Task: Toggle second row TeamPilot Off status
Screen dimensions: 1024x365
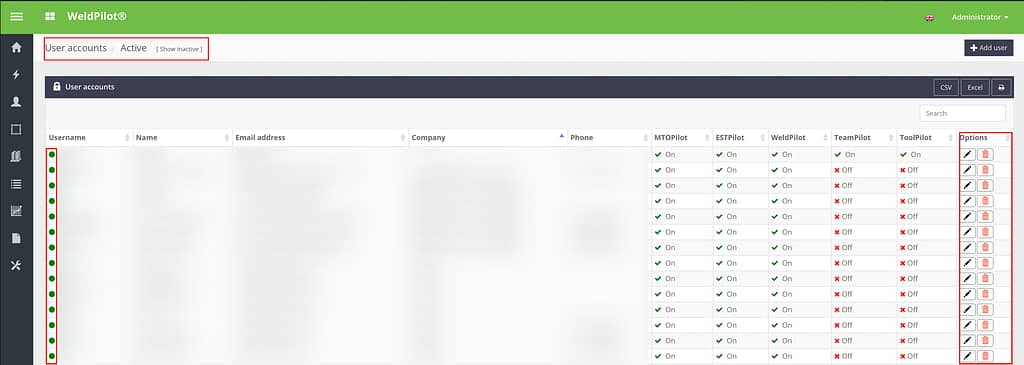Action: (843, 170)
